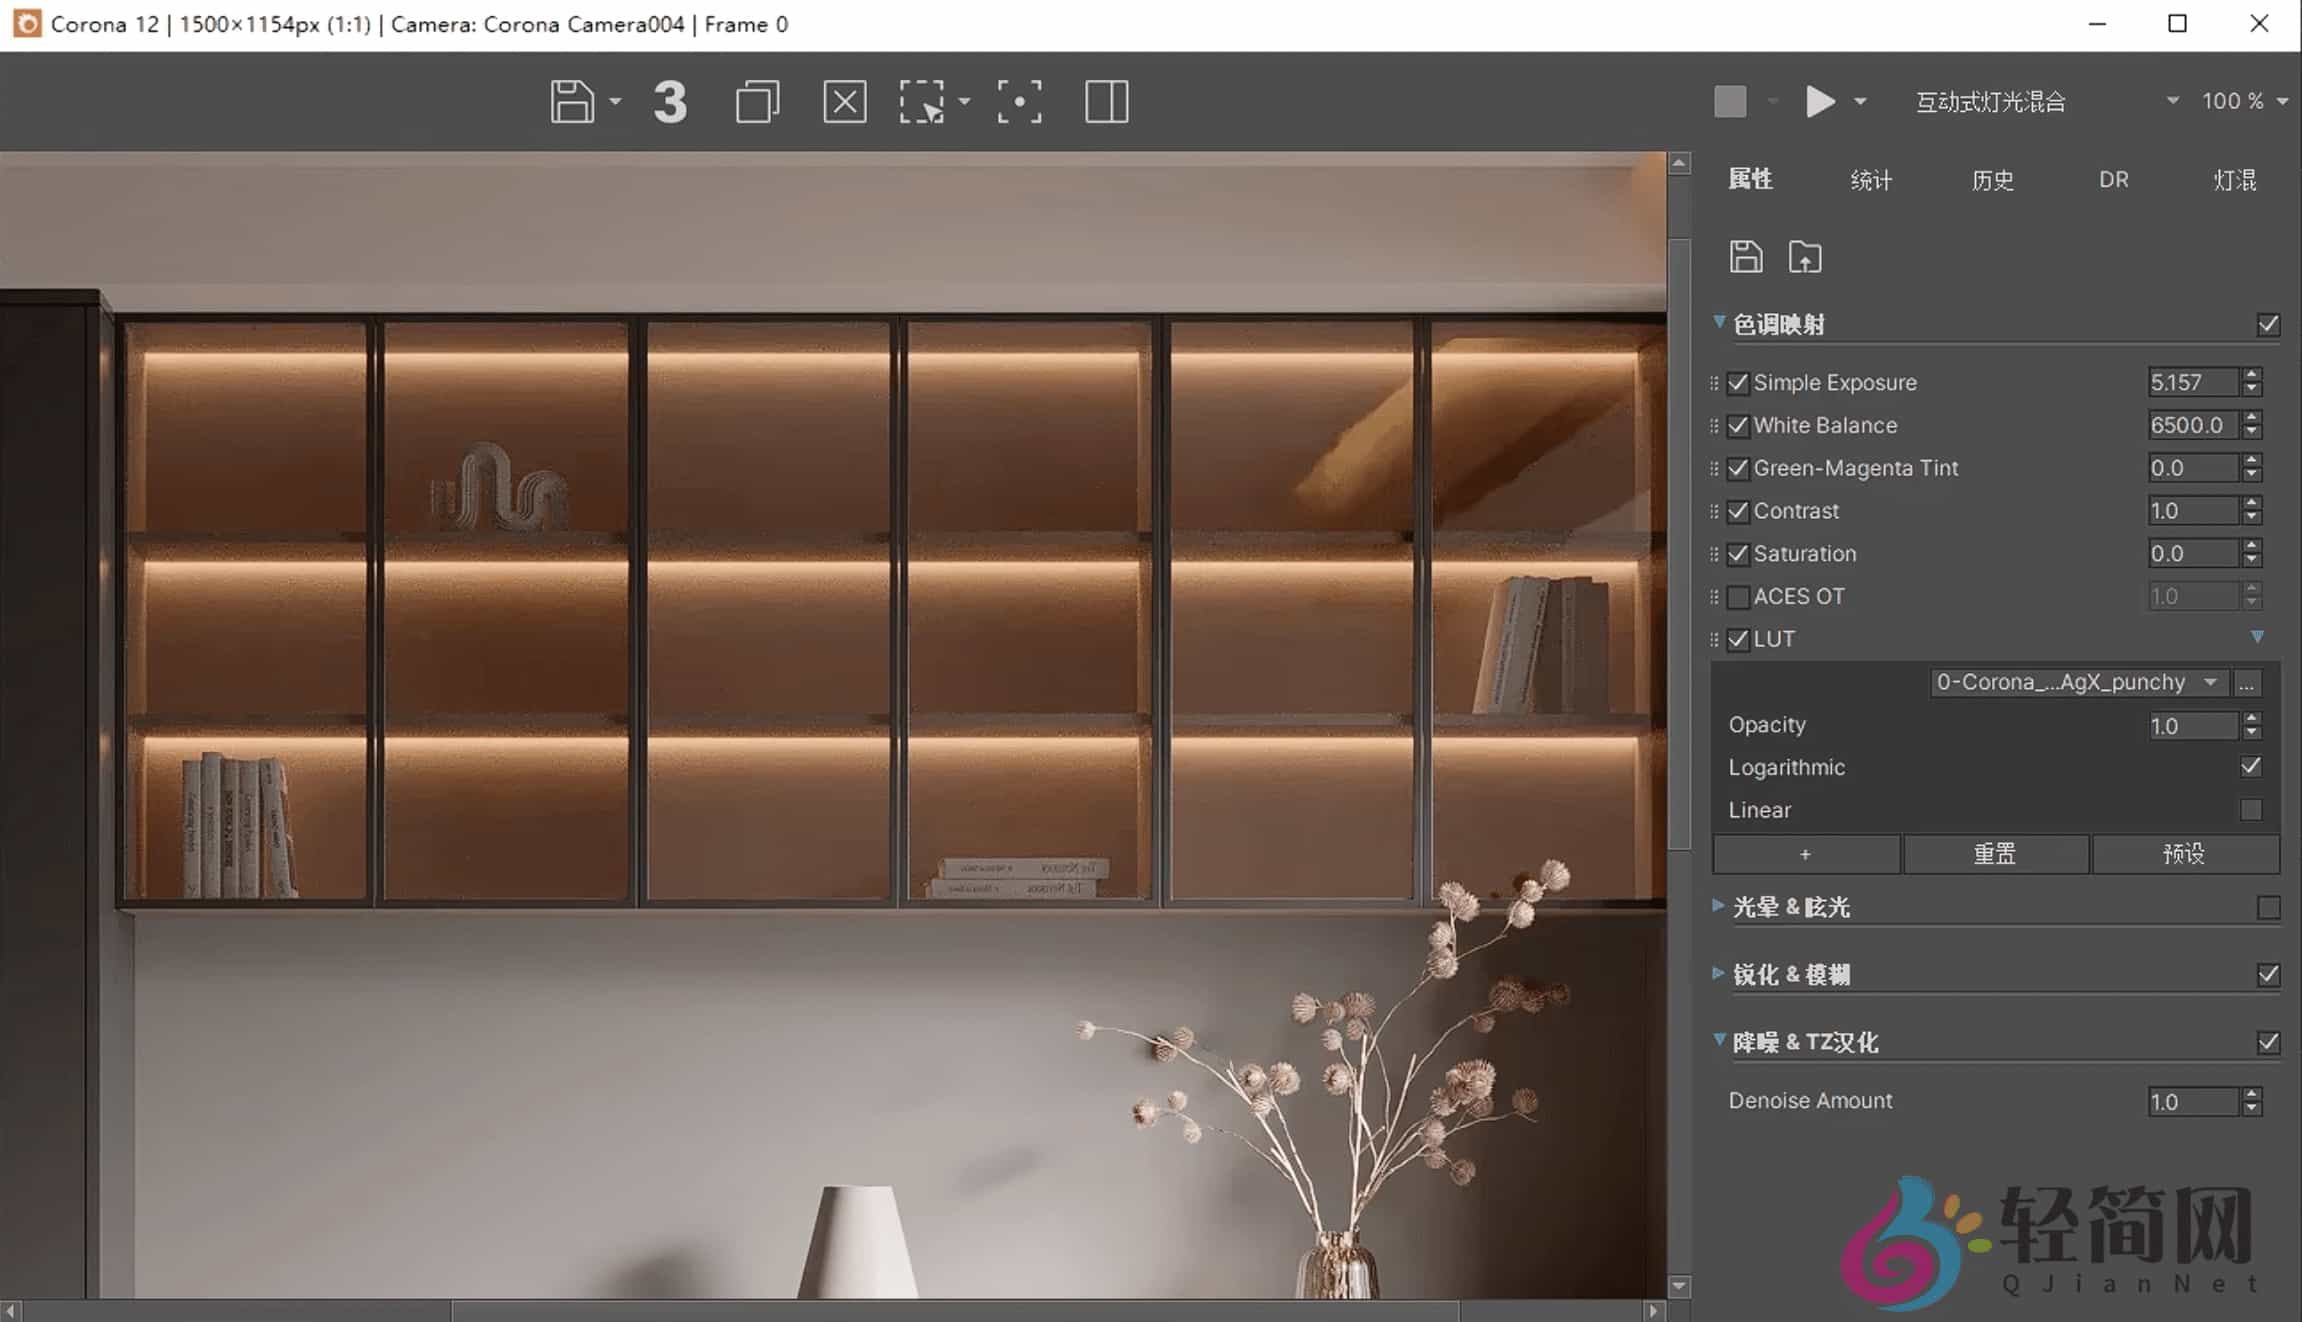Switch to the 统计 tab
This screenshot has height=1322, width=2302.
click(x=1871, y=180)
